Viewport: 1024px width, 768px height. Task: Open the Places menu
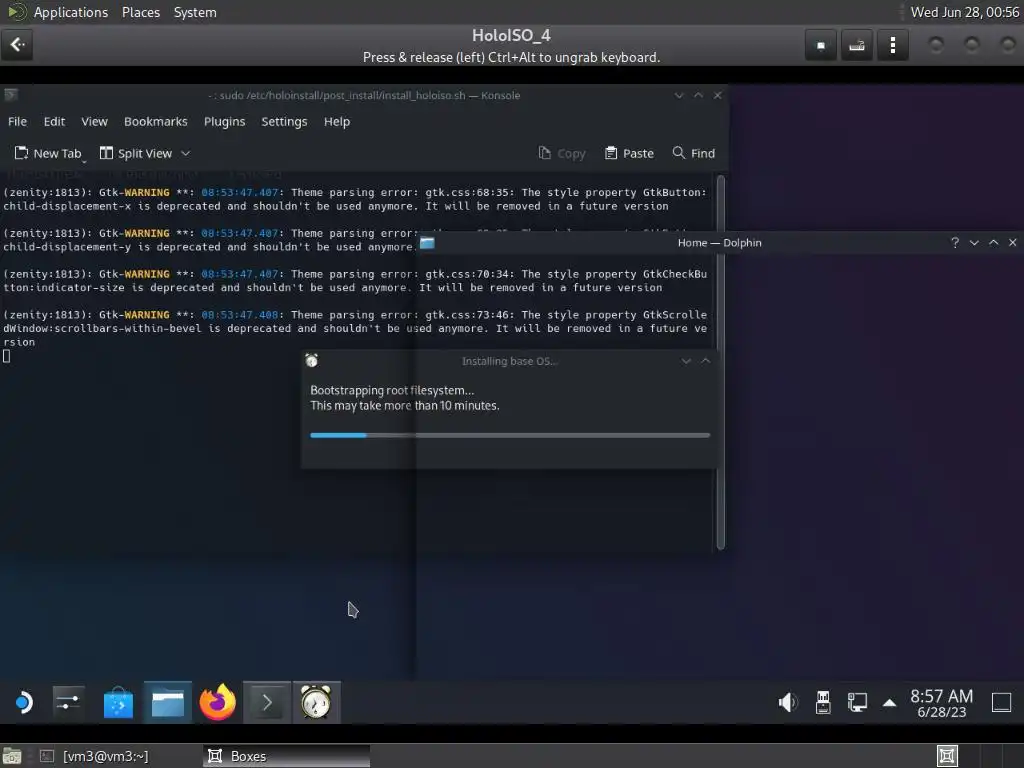(140, 12)
